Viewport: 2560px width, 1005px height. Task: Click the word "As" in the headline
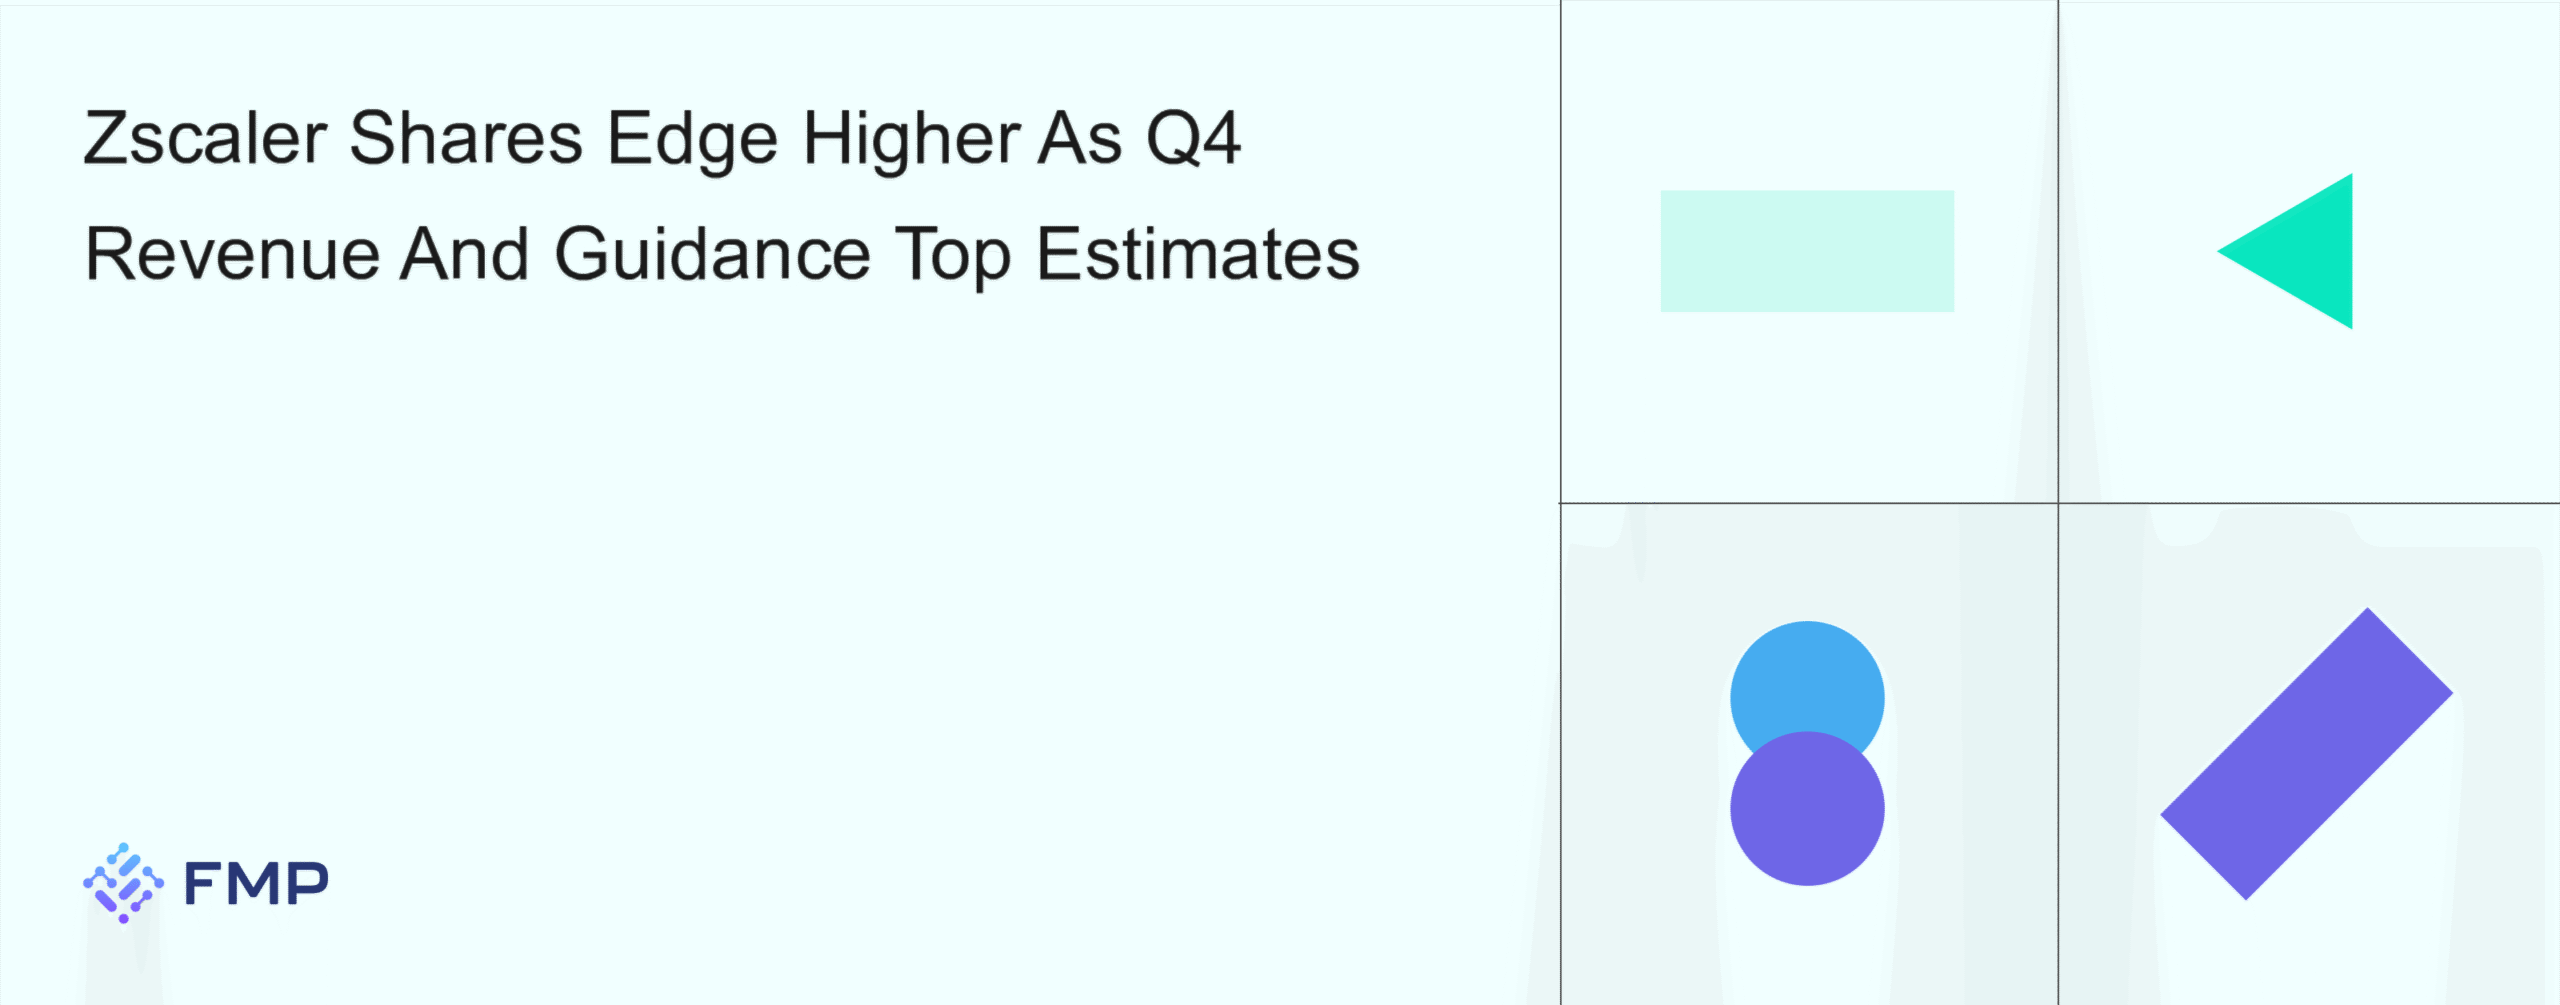coord(1079,138)
